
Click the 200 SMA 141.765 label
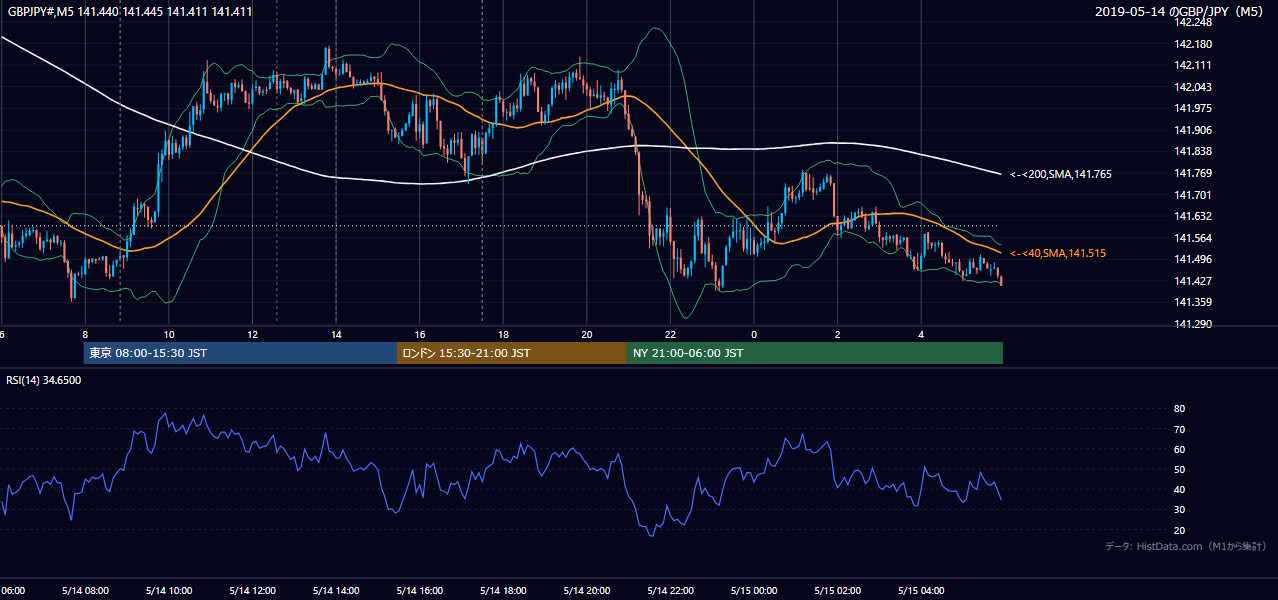click(1060, 174)
